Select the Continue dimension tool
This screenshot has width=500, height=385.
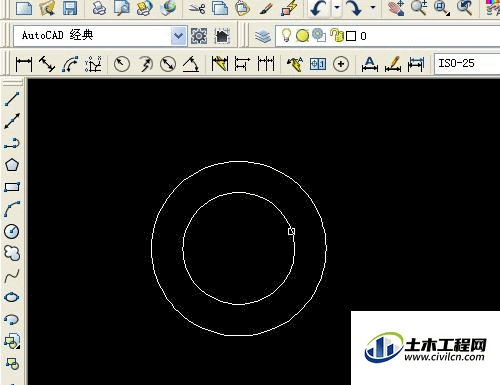266,64
